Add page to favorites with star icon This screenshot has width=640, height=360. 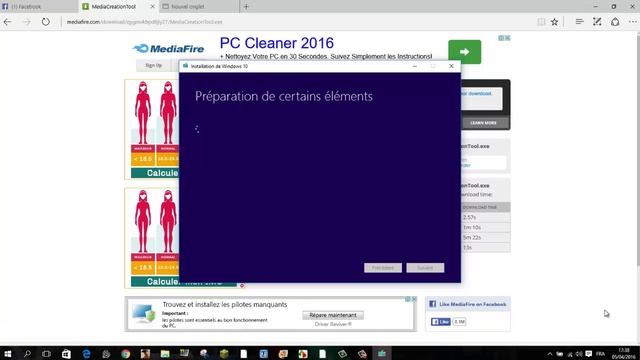click(x=554, y=22)
